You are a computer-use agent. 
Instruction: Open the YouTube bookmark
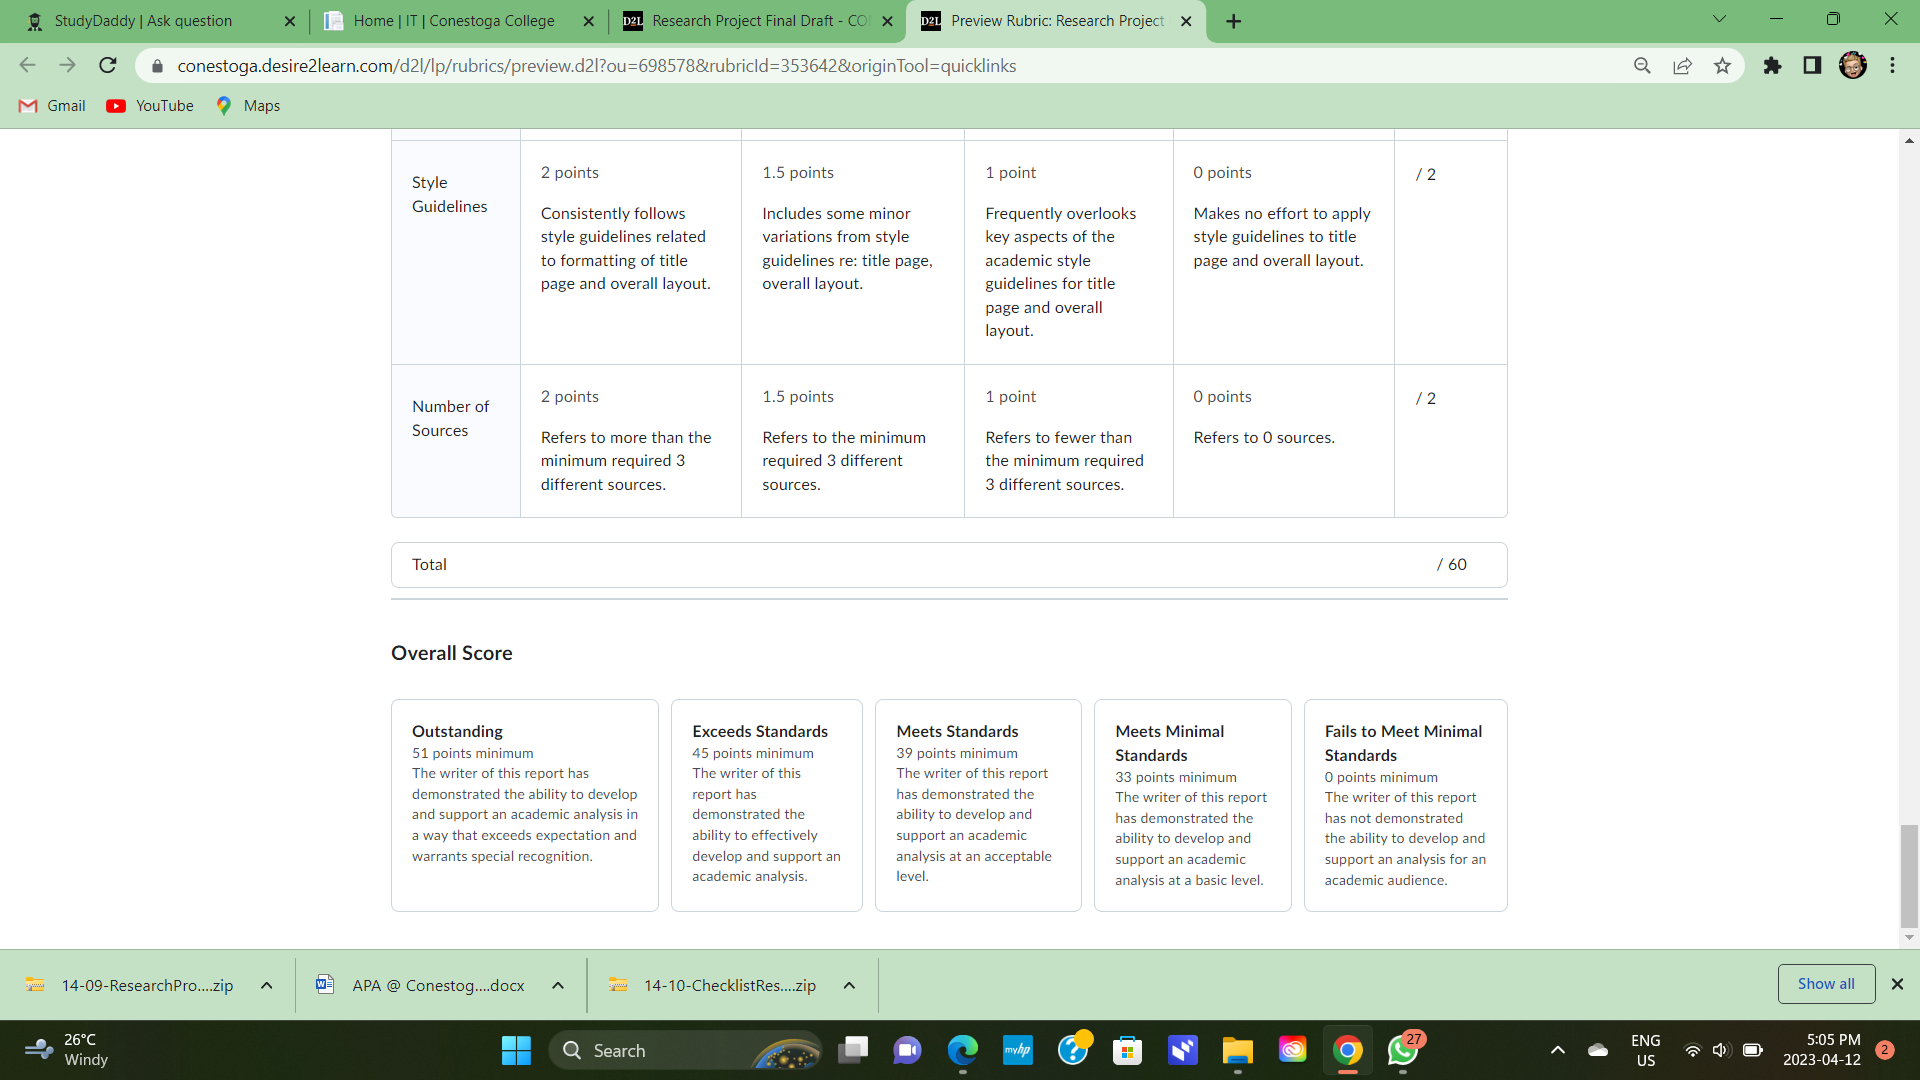click(150, 106)
